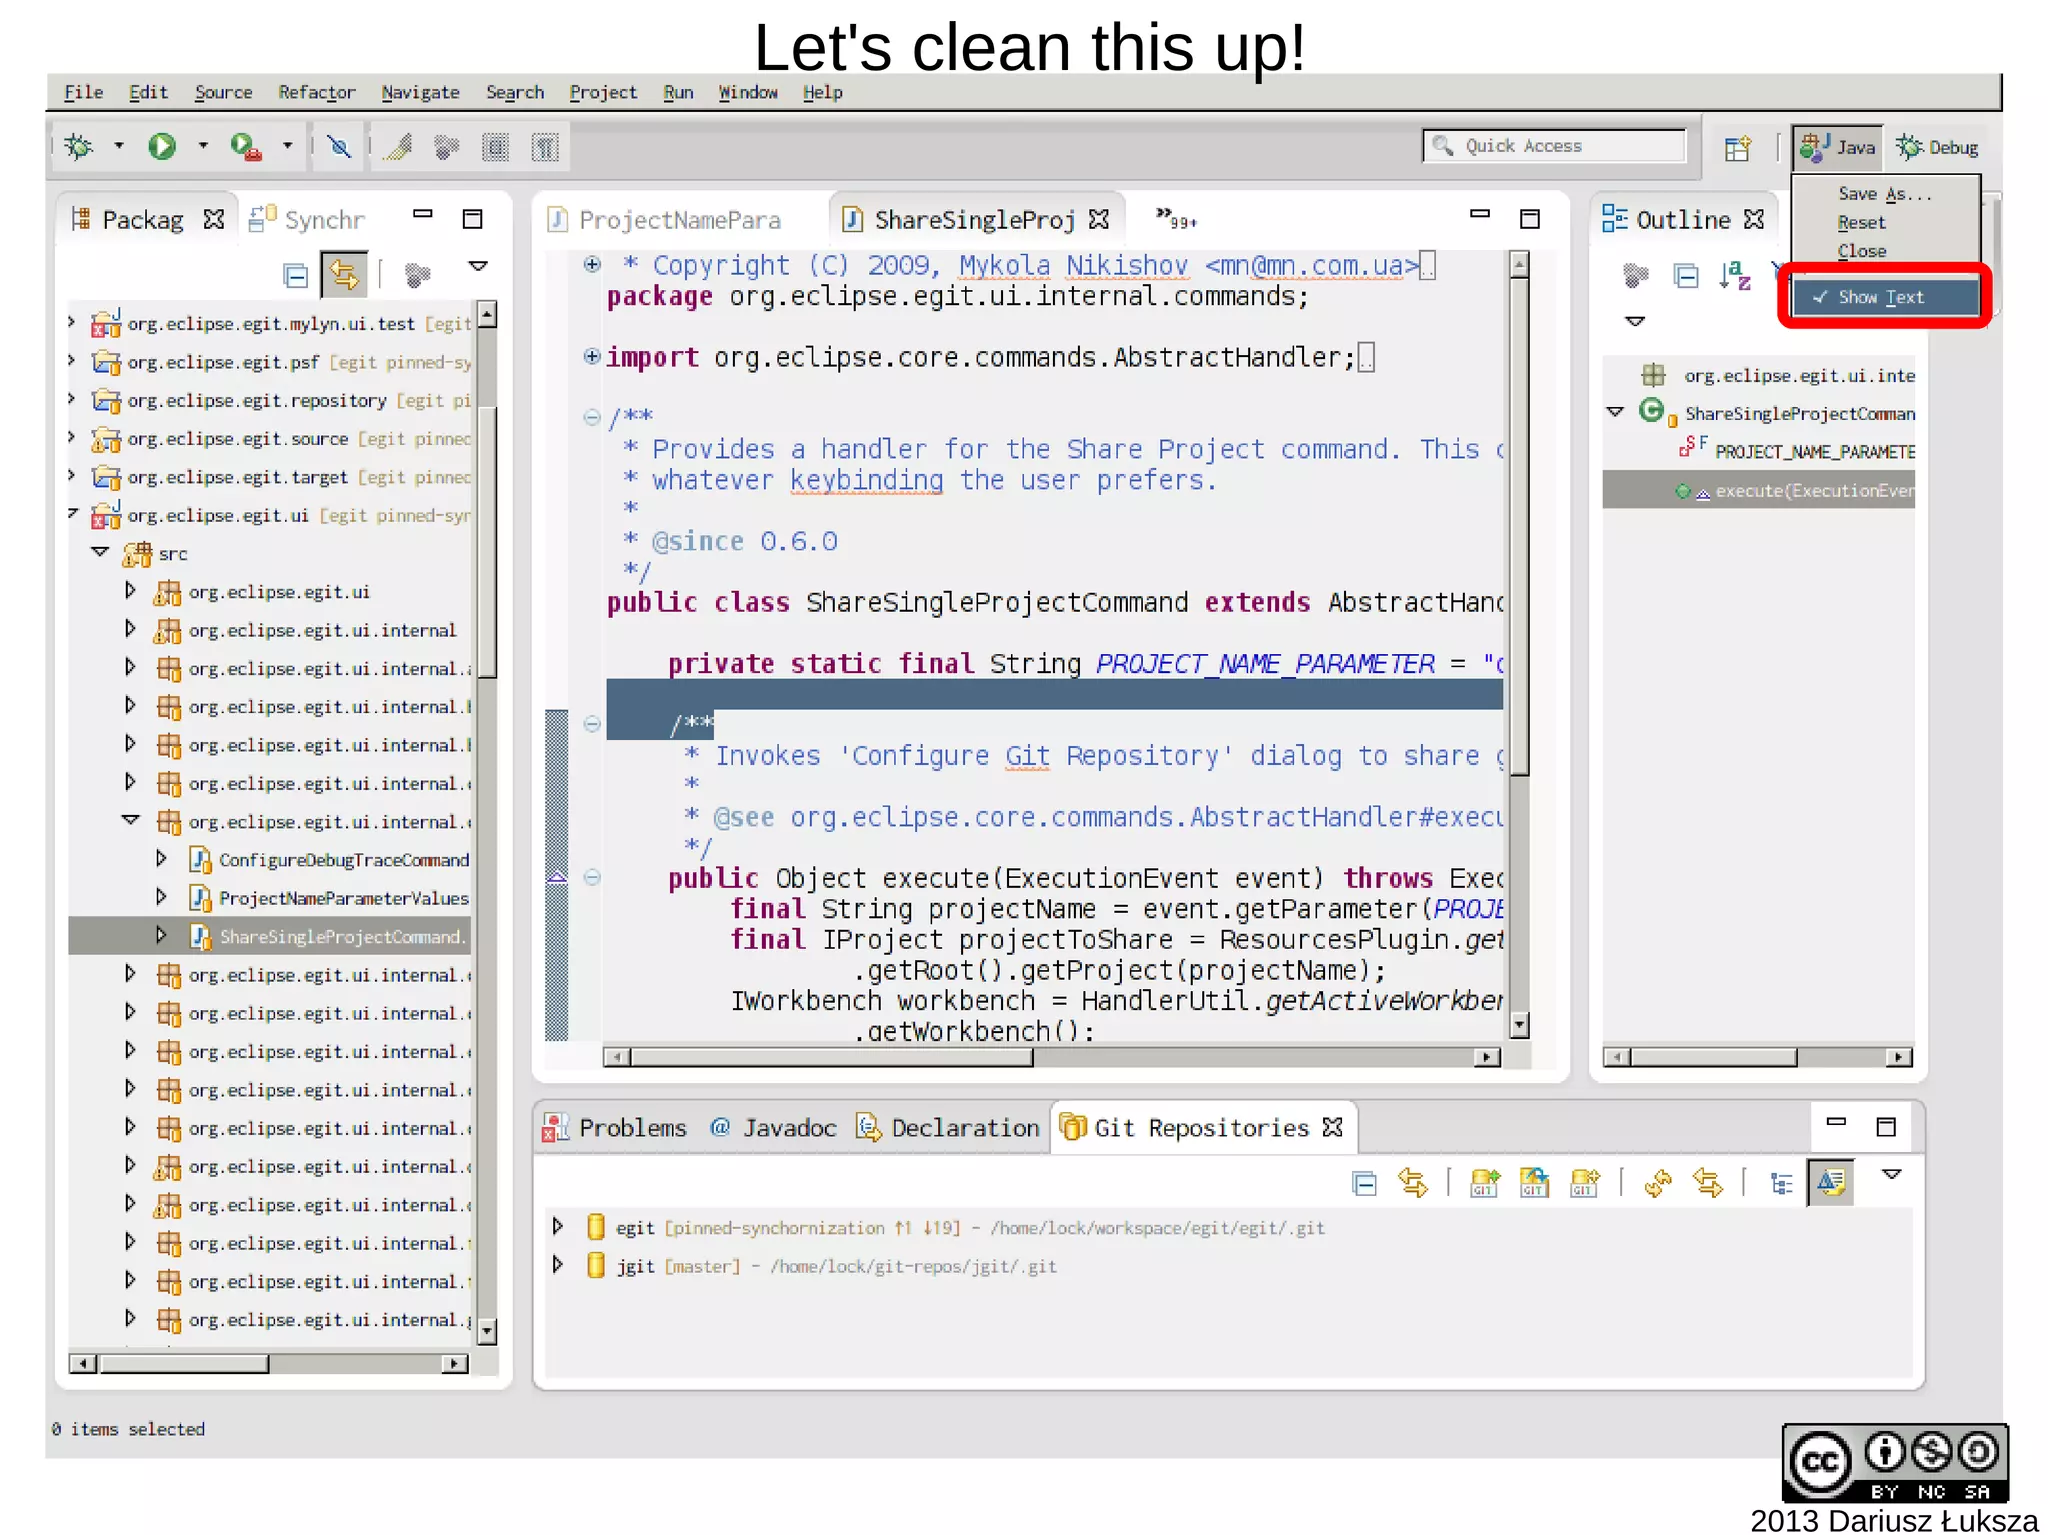The width and height of the screenshot is (2048, 1535).
Task: Click Reset in perspective context menu
Action: point(1861,223)
